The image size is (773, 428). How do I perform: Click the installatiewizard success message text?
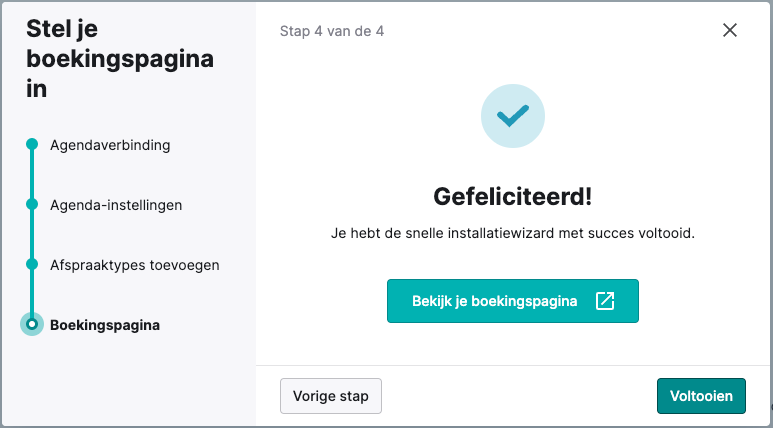click(x=513, y=233)
